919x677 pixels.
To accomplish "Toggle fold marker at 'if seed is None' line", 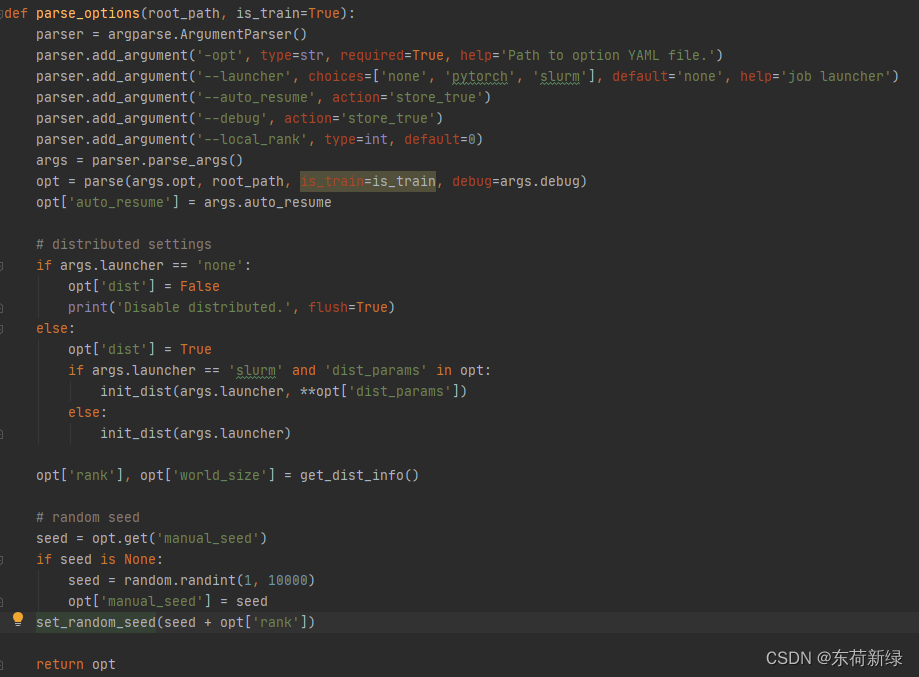I will click(x=2, y=560).
